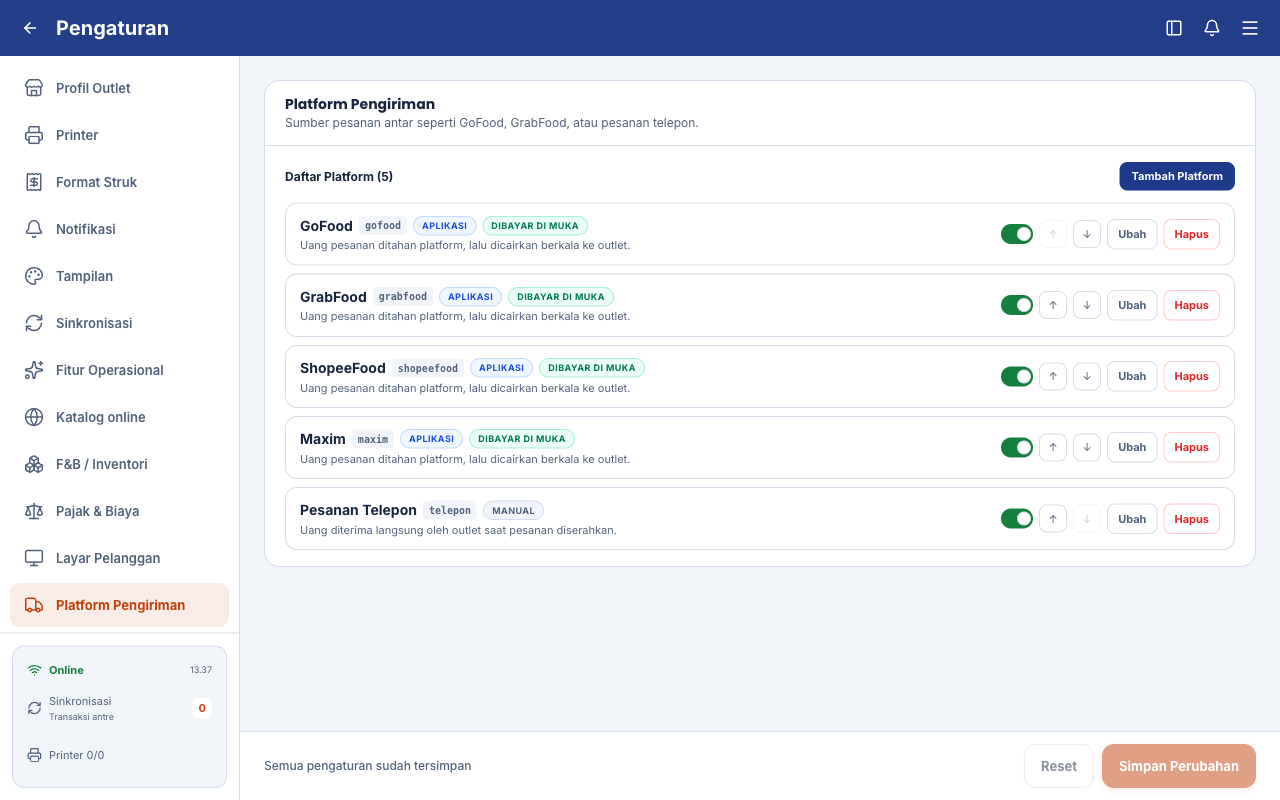Move GoFood up in the list

tap(1053, 234)
